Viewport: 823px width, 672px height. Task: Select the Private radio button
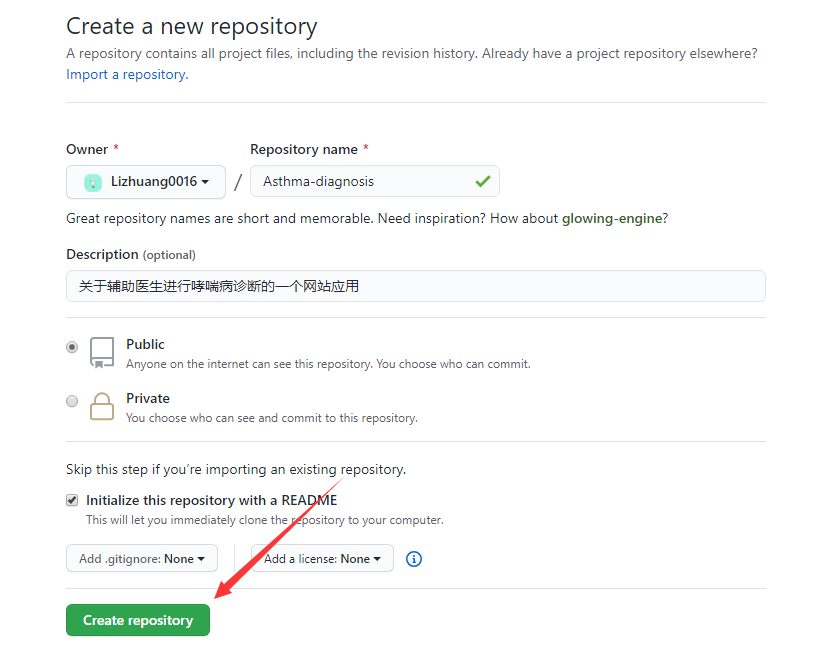72,401
